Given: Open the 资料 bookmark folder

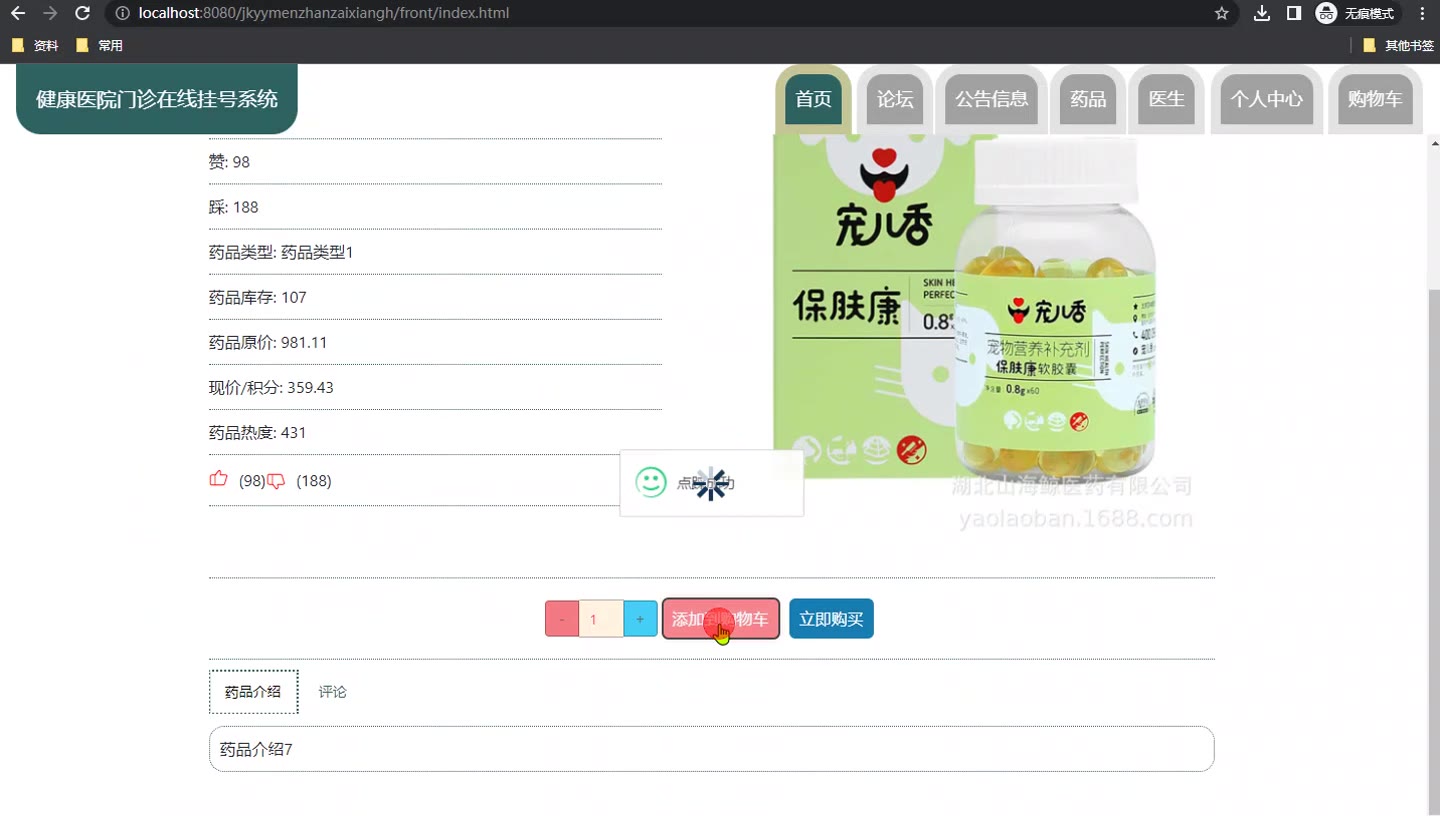Looking at the screenshot, I should (x=35, y=45).
